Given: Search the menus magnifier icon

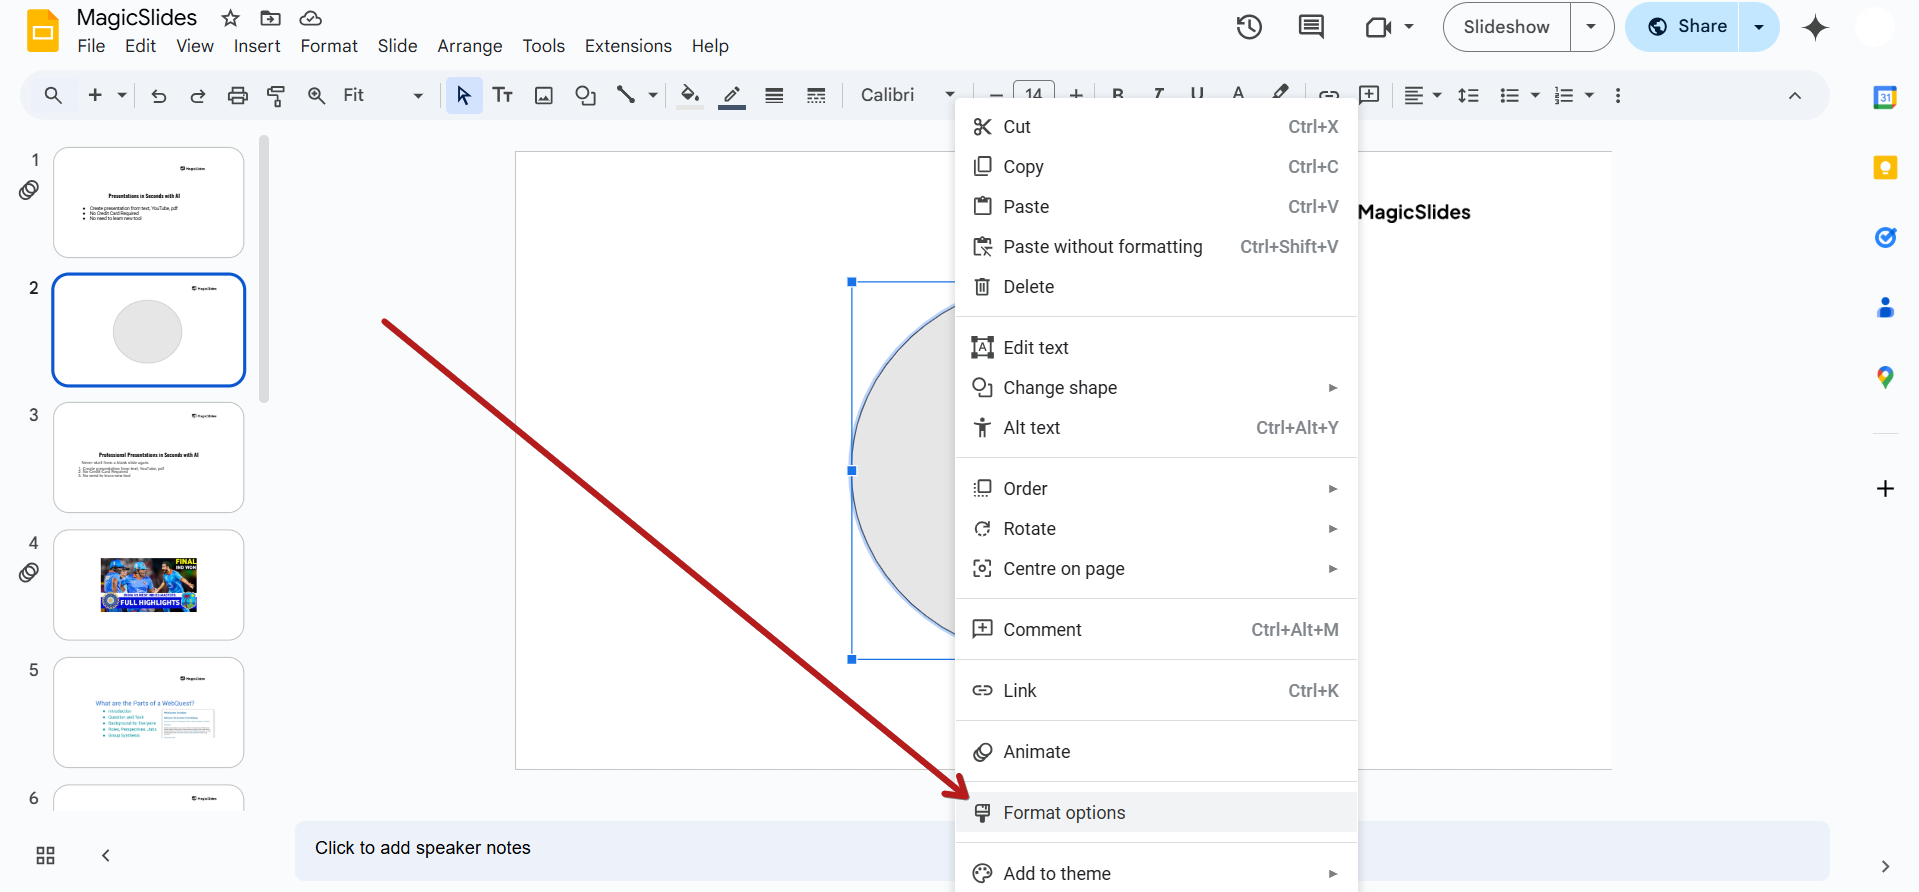Looking at the screenshot, I should (x=53, y=95).
